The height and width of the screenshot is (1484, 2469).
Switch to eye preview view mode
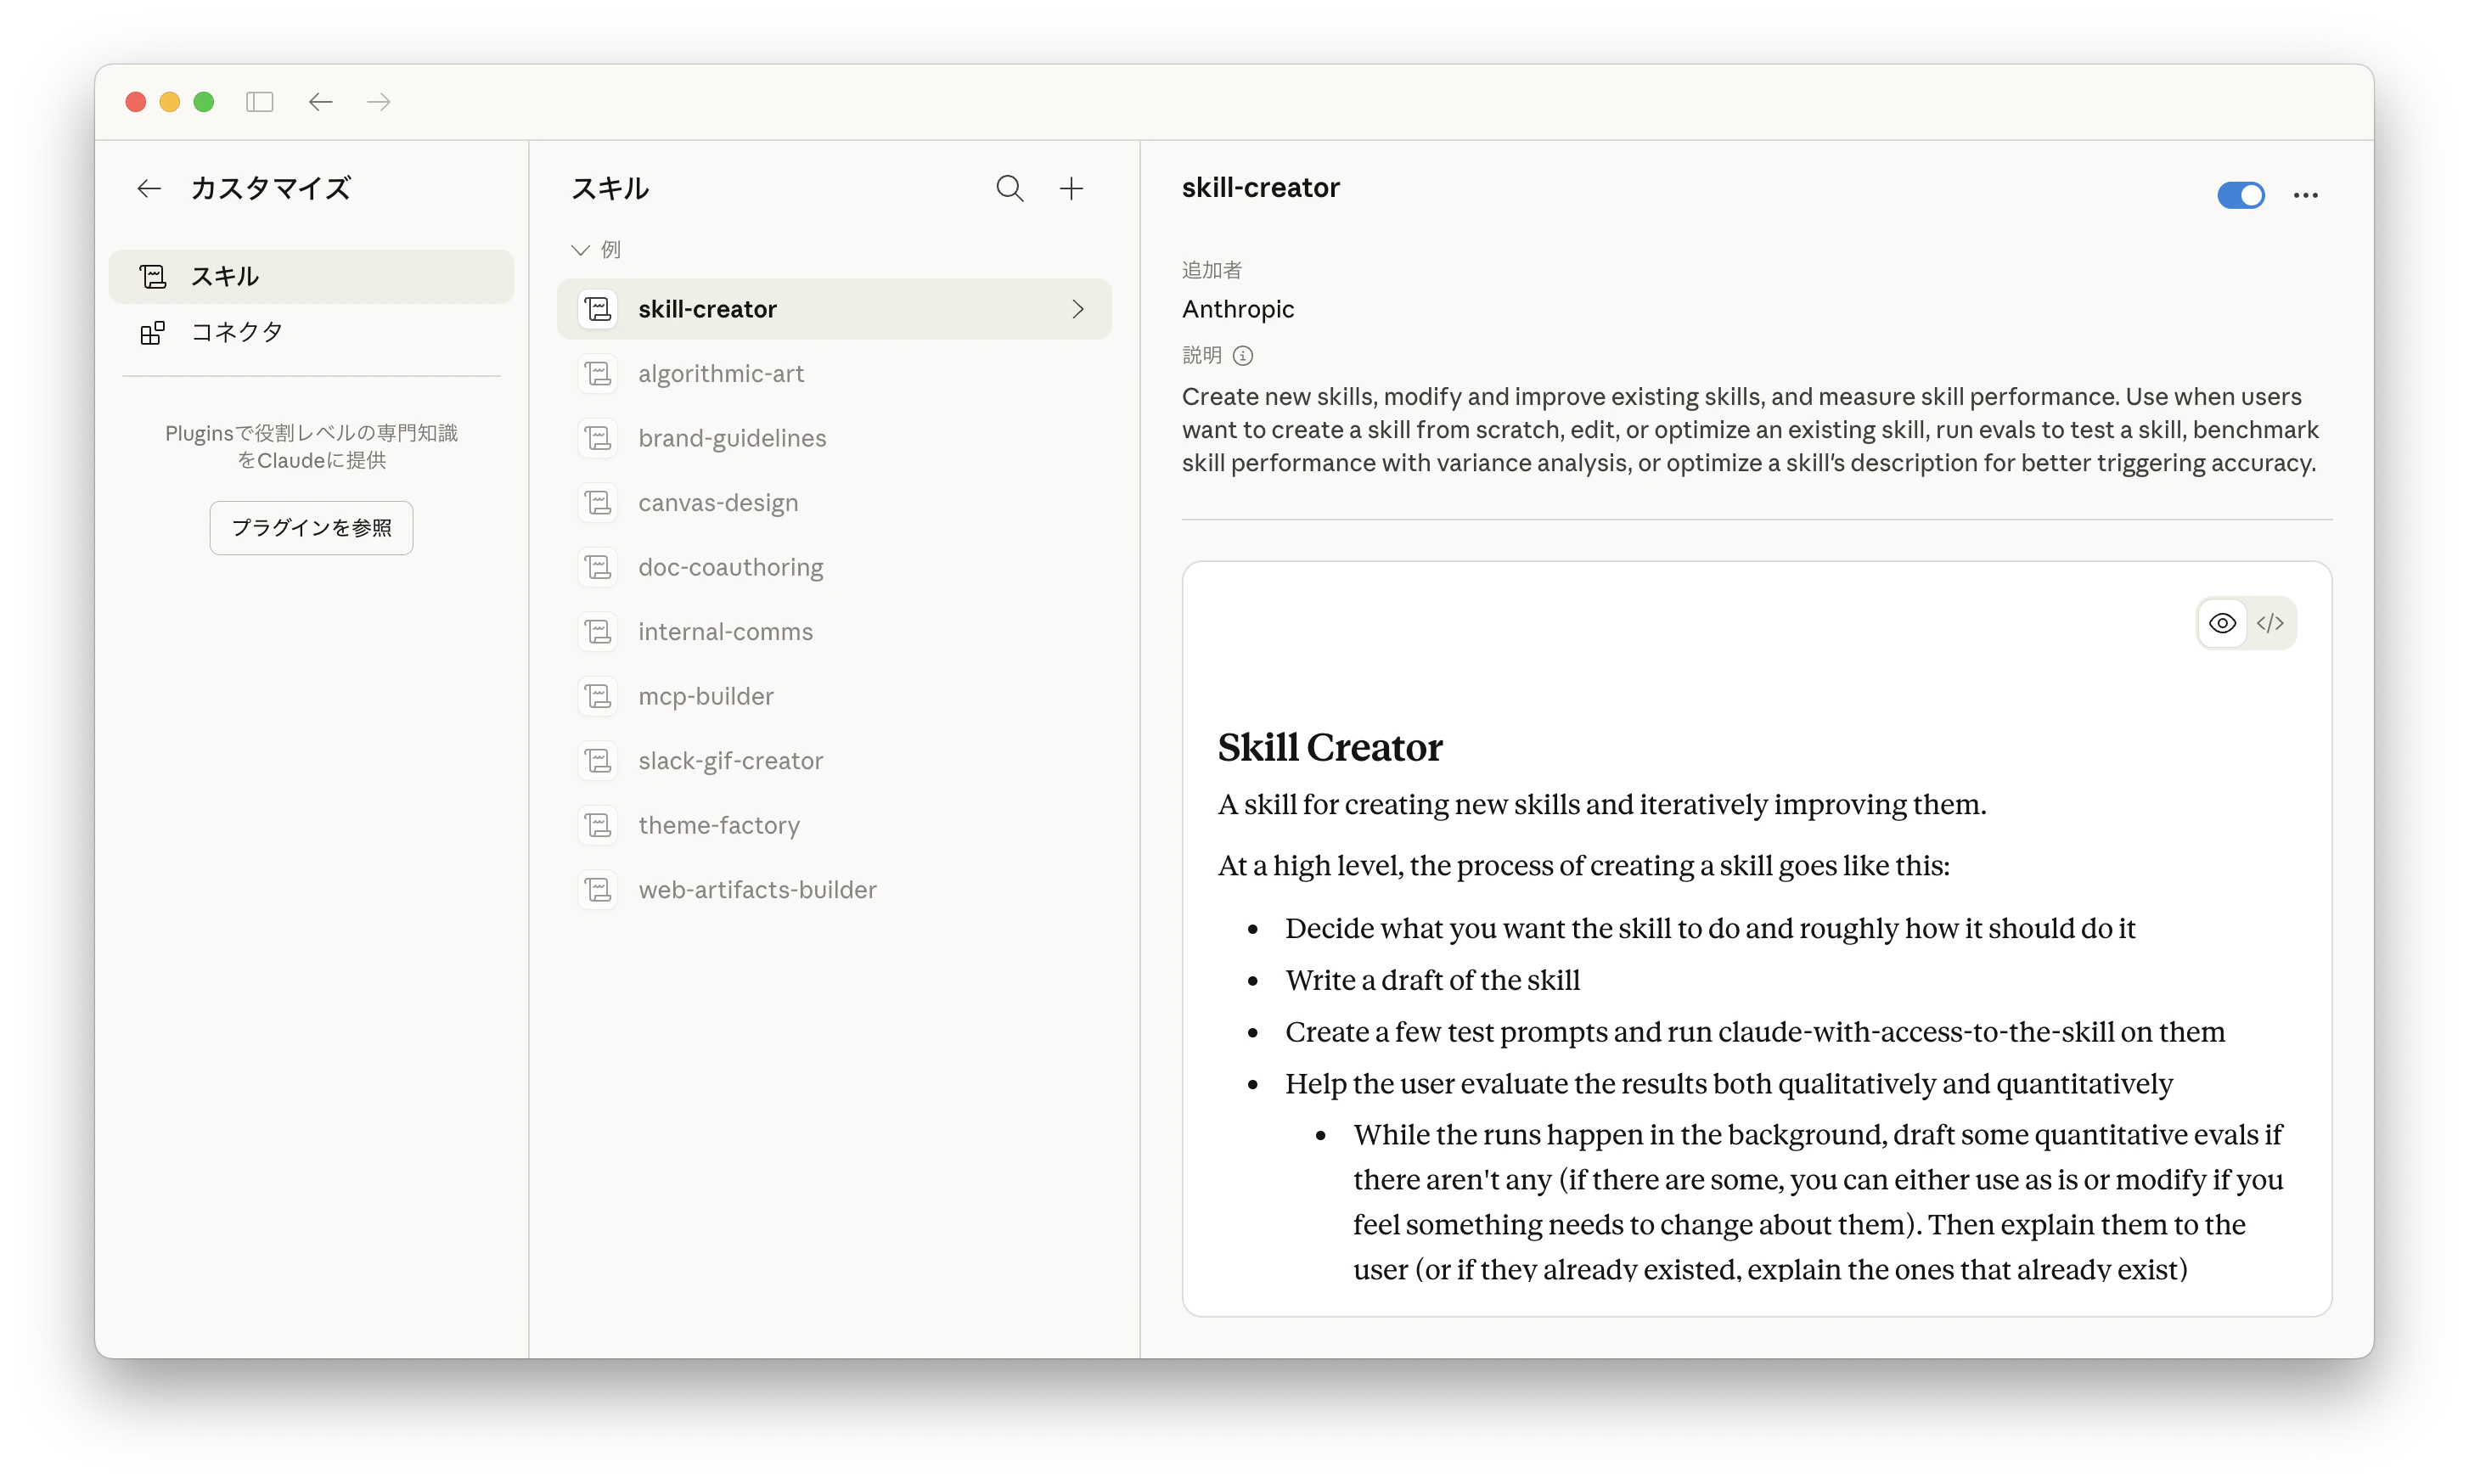tap(2222, 623)
